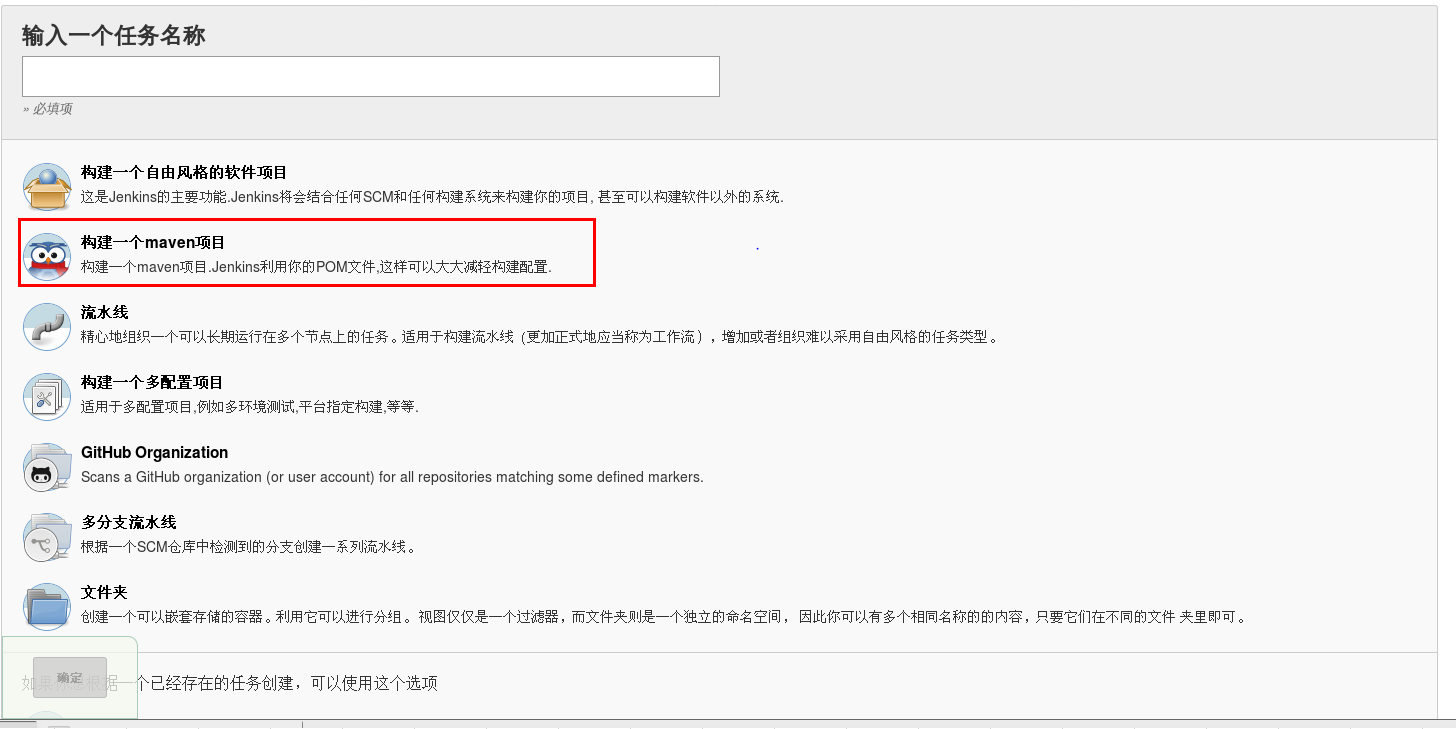The width and height of the screenshot is (1456, 729).
Task: Select the multibranch pipeline icon
Action: [x=47, y=537]
